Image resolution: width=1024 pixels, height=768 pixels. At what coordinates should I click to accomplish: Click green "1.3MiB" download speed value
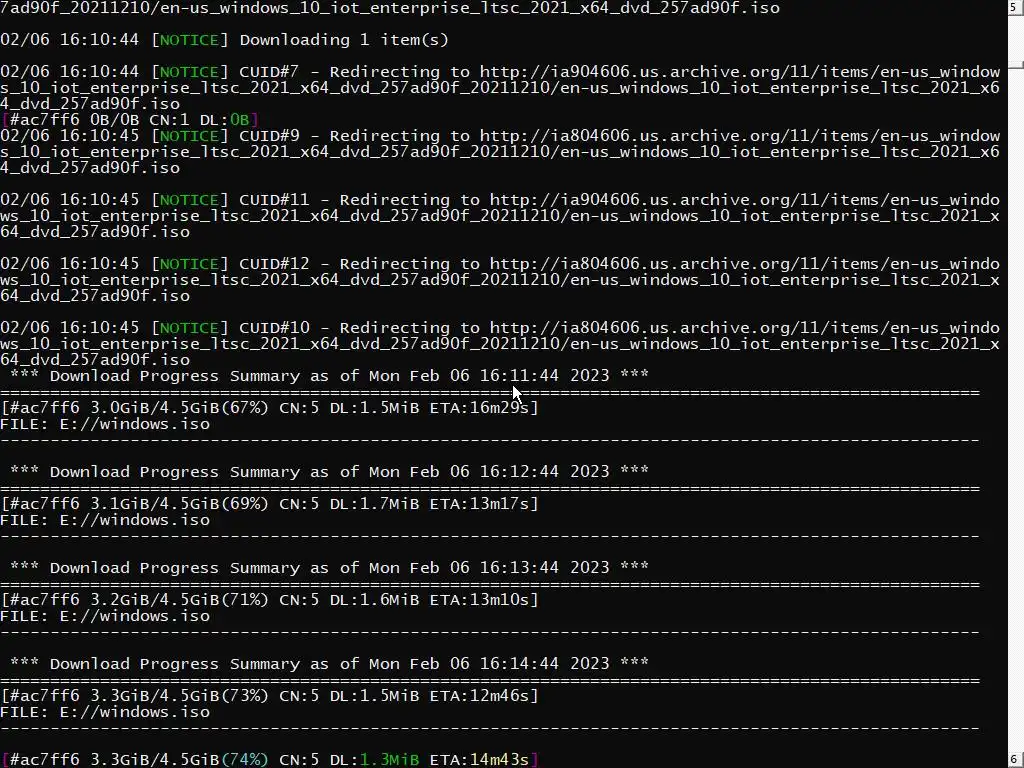click(x=389, y=760)
